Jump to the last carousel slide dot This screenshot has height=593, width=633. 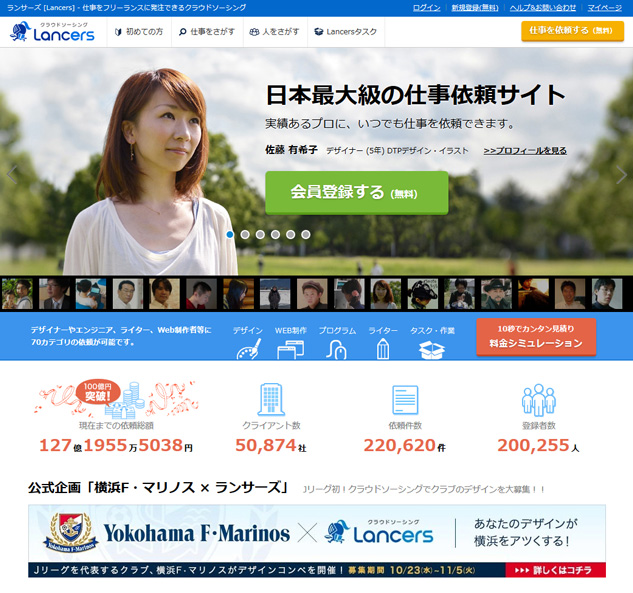(x=306, y=234)
